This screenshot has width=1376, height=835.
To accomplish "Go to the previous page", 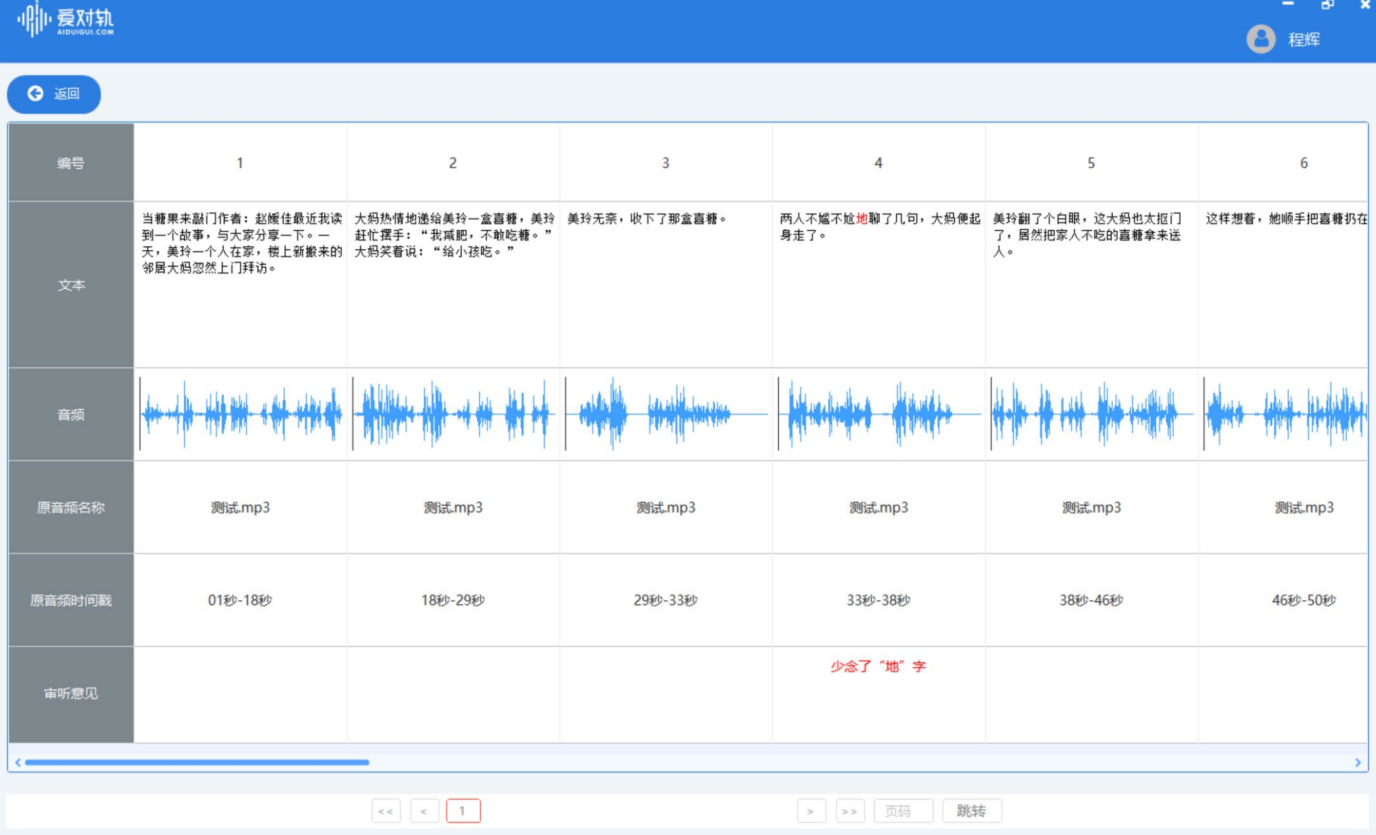I will [424, 811].
